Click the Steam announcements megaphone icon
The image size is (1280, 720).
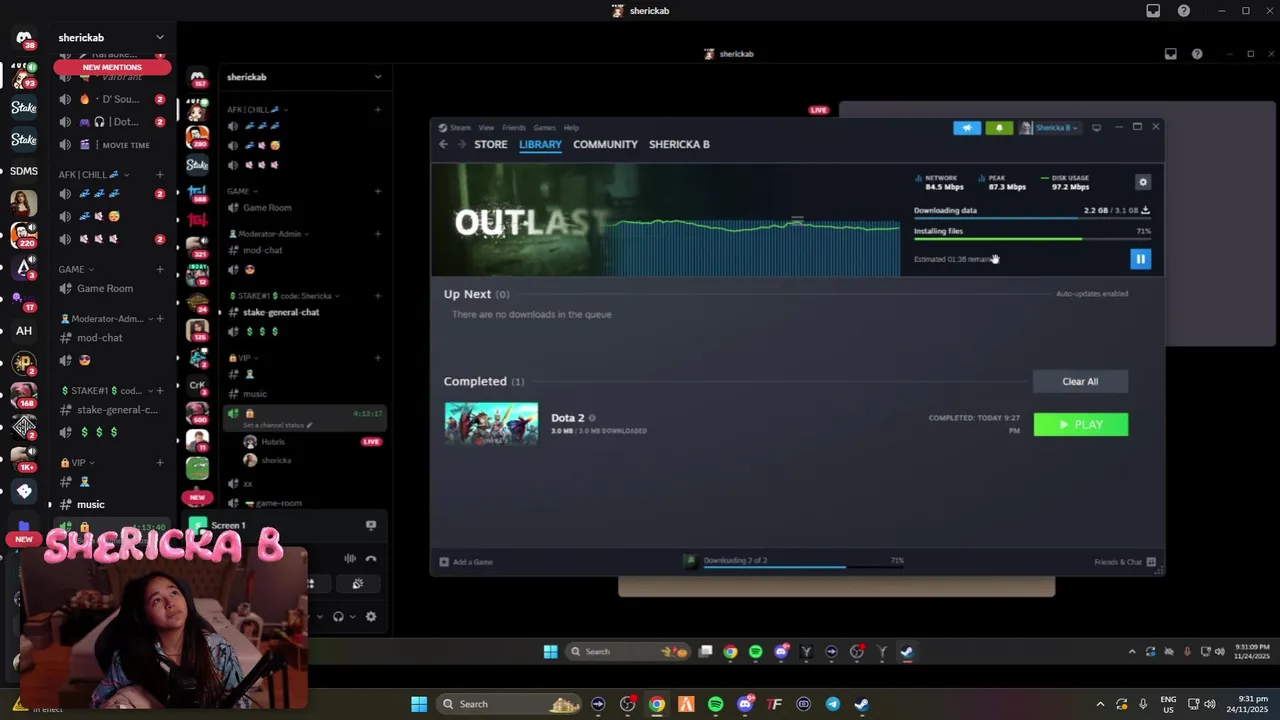pos(967,128)
